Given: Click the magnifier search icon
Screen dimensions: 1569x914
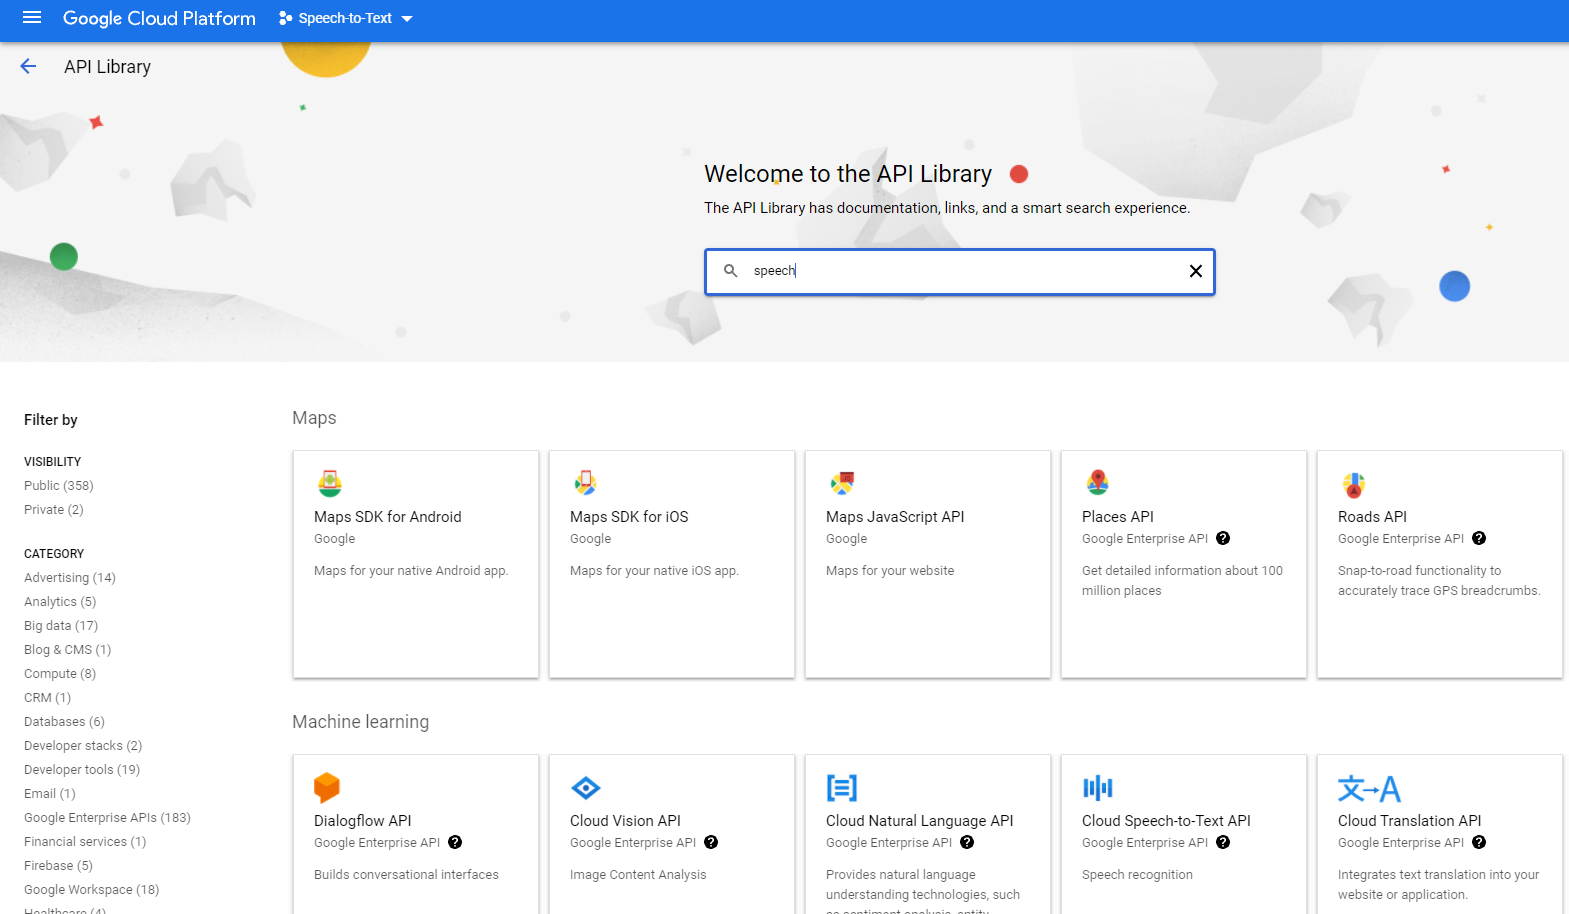Looking at the screenshot, I should [731, 271].
